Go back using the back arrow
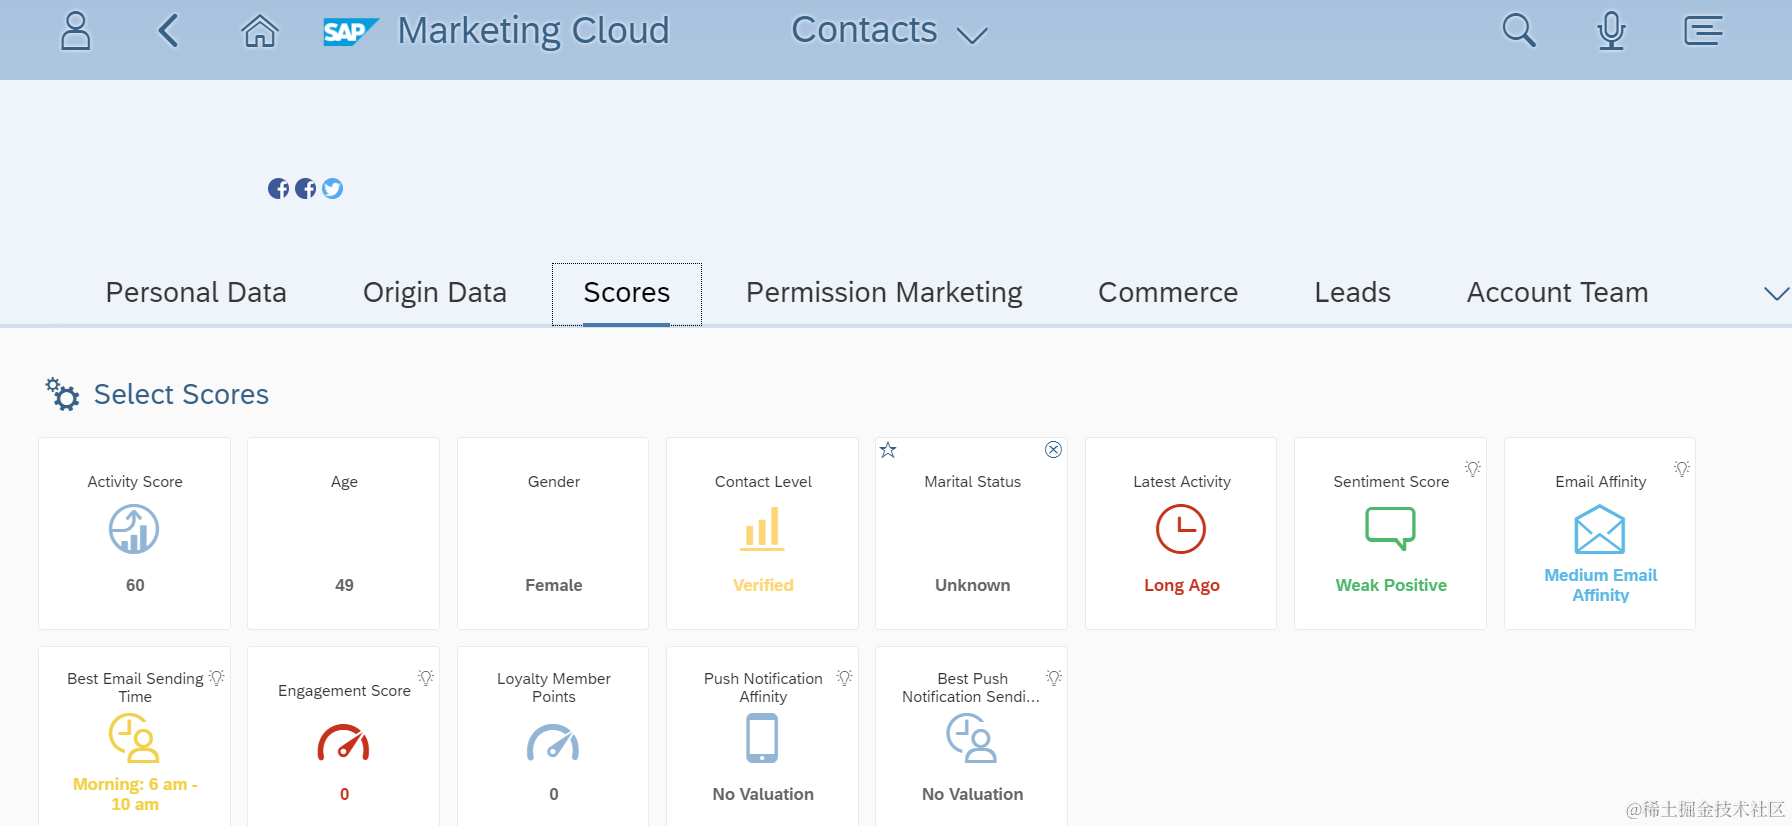Screen dimensions: 1792x826 [x=168, y=31]
